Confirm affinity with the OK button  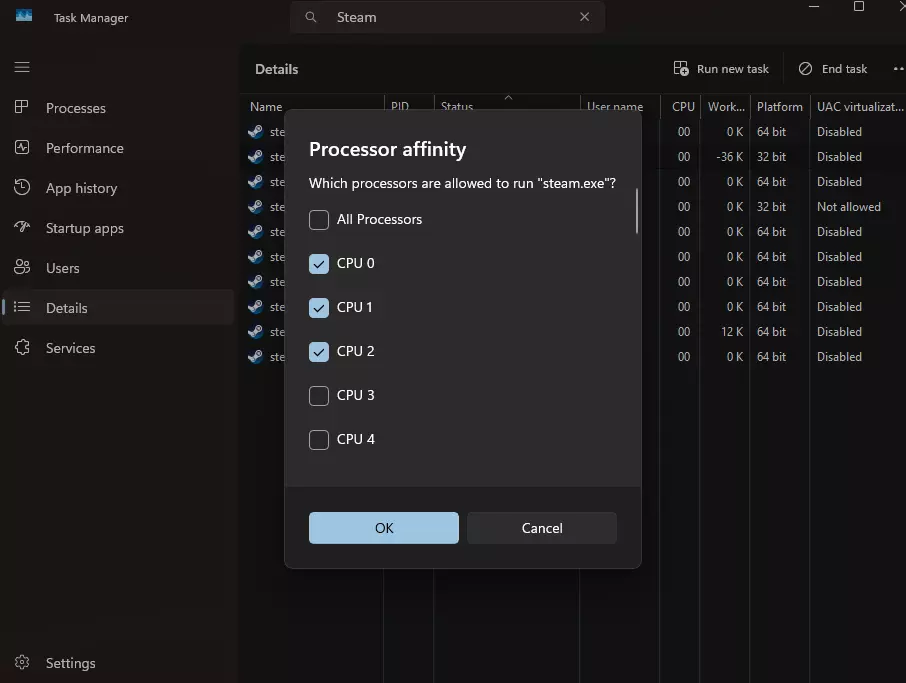pos(384,528)
